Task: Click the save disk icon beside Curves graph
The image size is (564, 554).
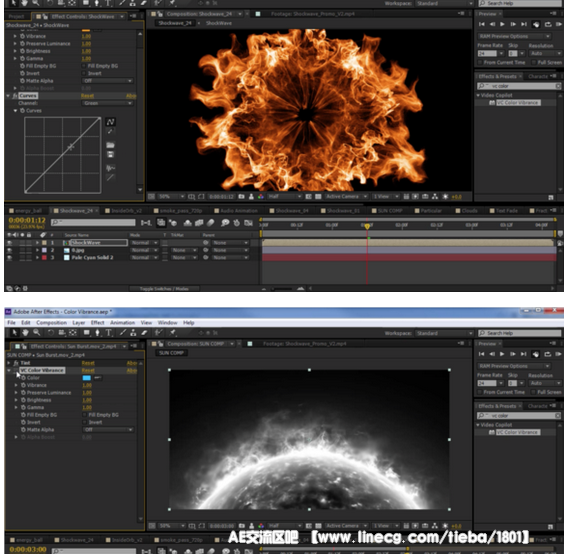Action: pyautogui.click(x=110, y=154)
